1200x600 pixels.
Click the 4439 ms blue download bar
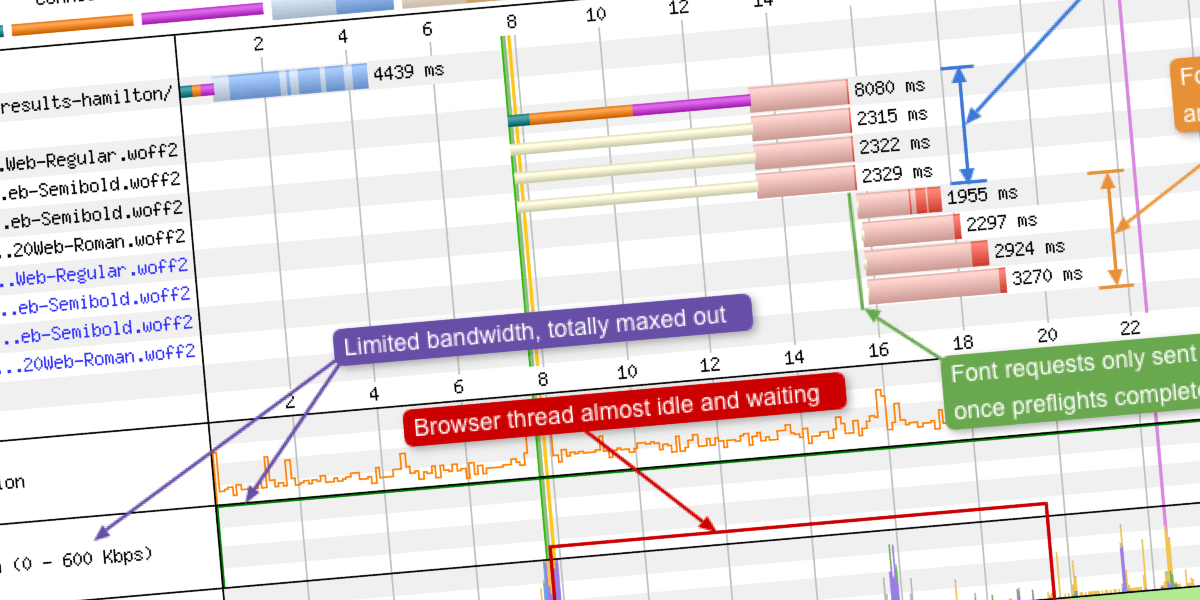click(x=290, y=82)
